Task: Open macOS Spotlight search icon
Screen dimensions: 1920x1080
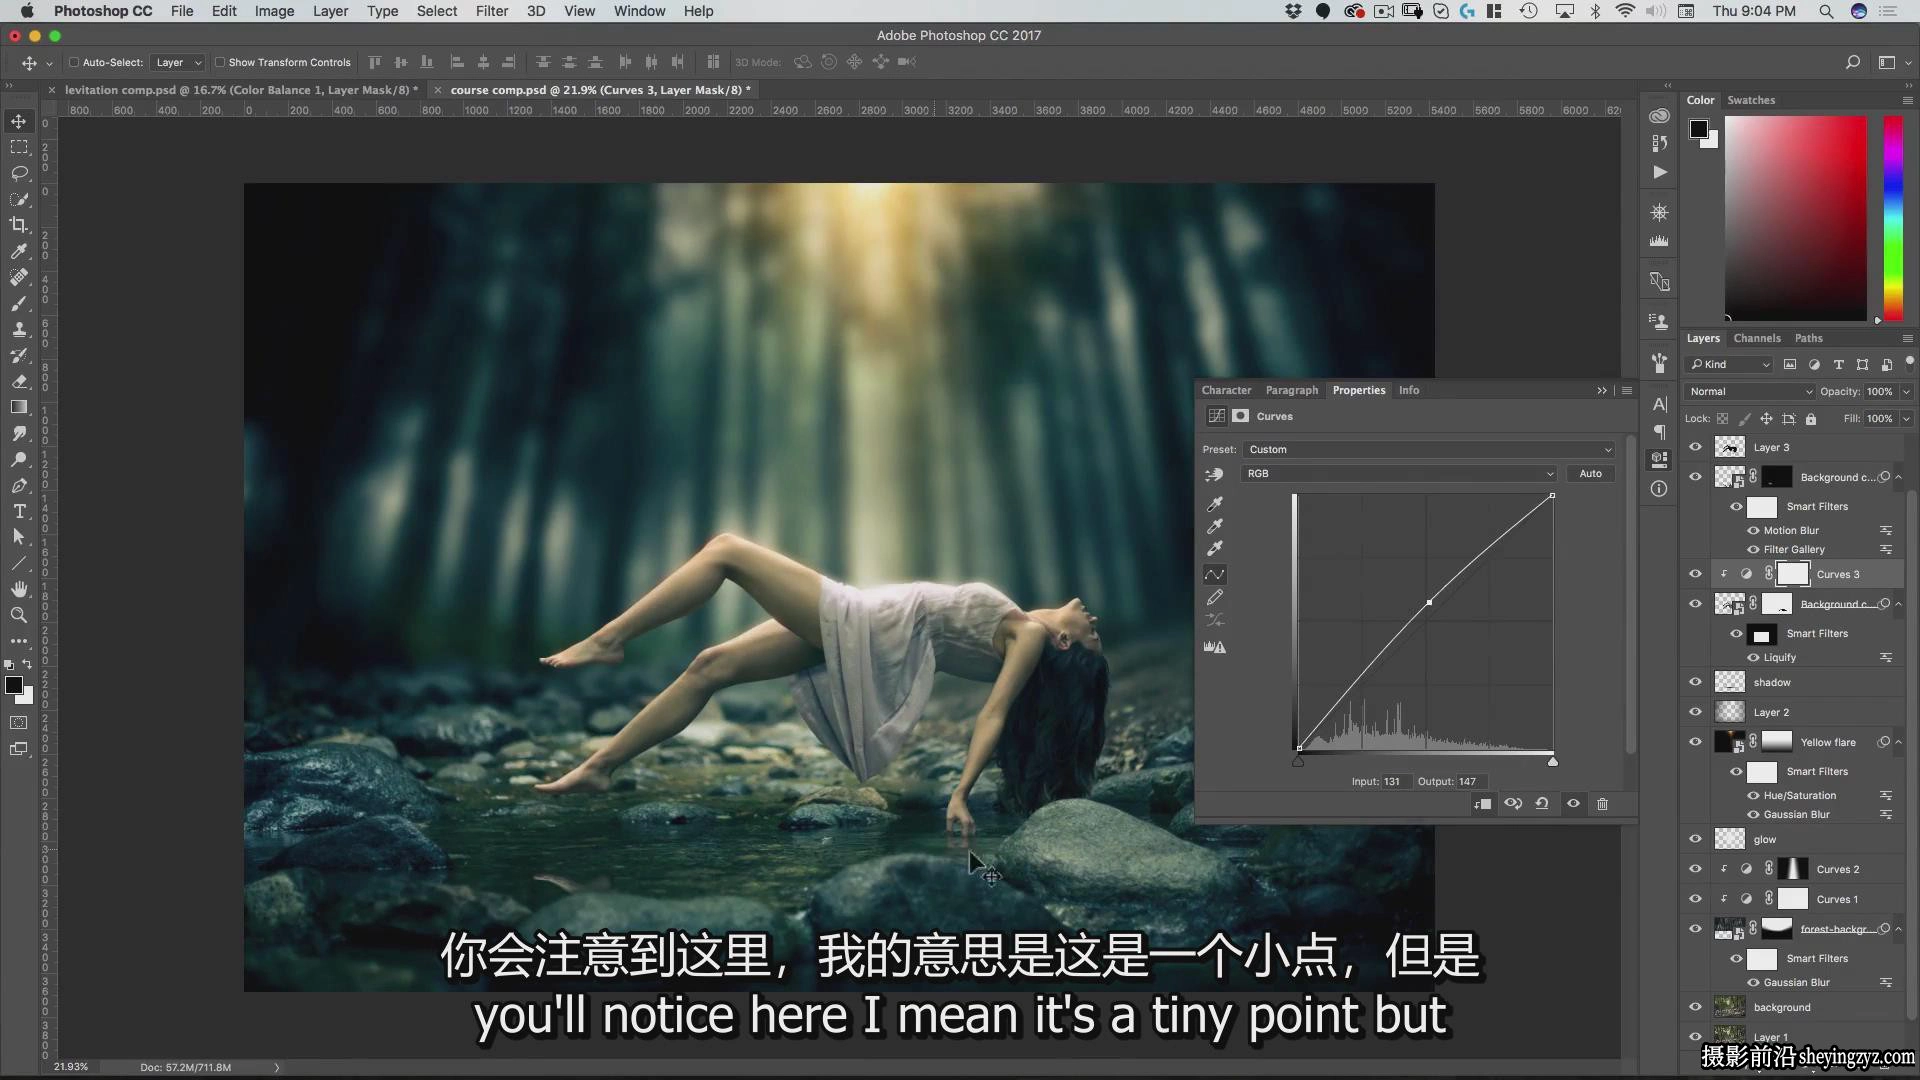Action: (1826, 11)
